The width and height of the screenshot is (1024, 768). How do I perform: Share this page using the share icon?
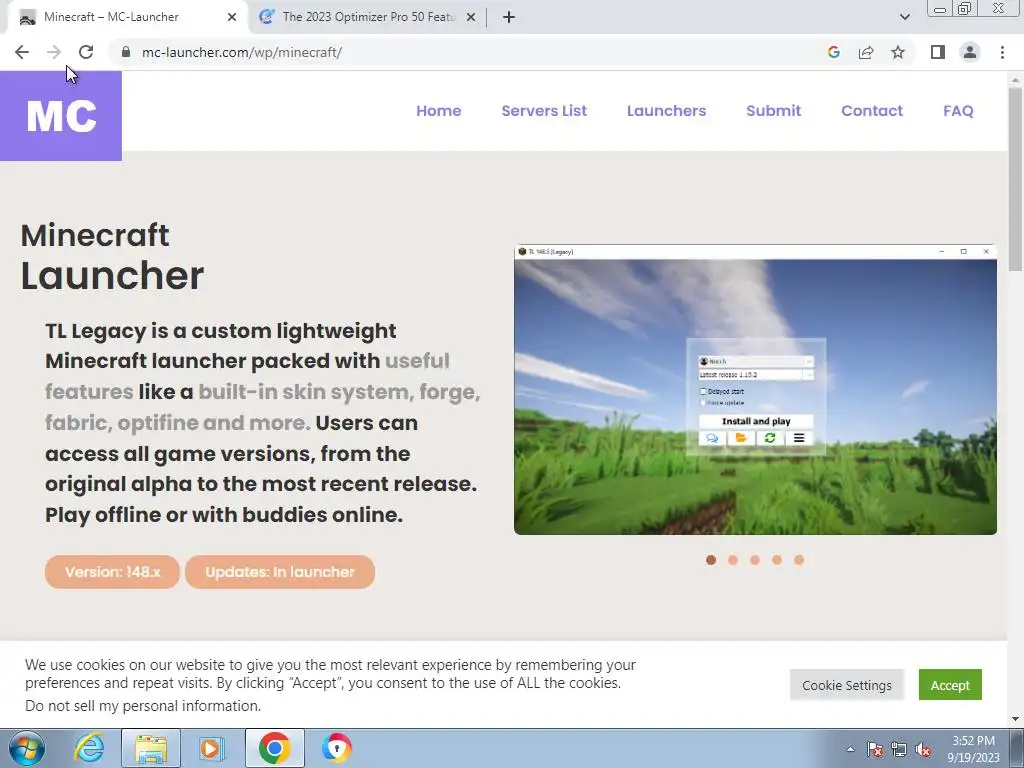pos(866,52)
